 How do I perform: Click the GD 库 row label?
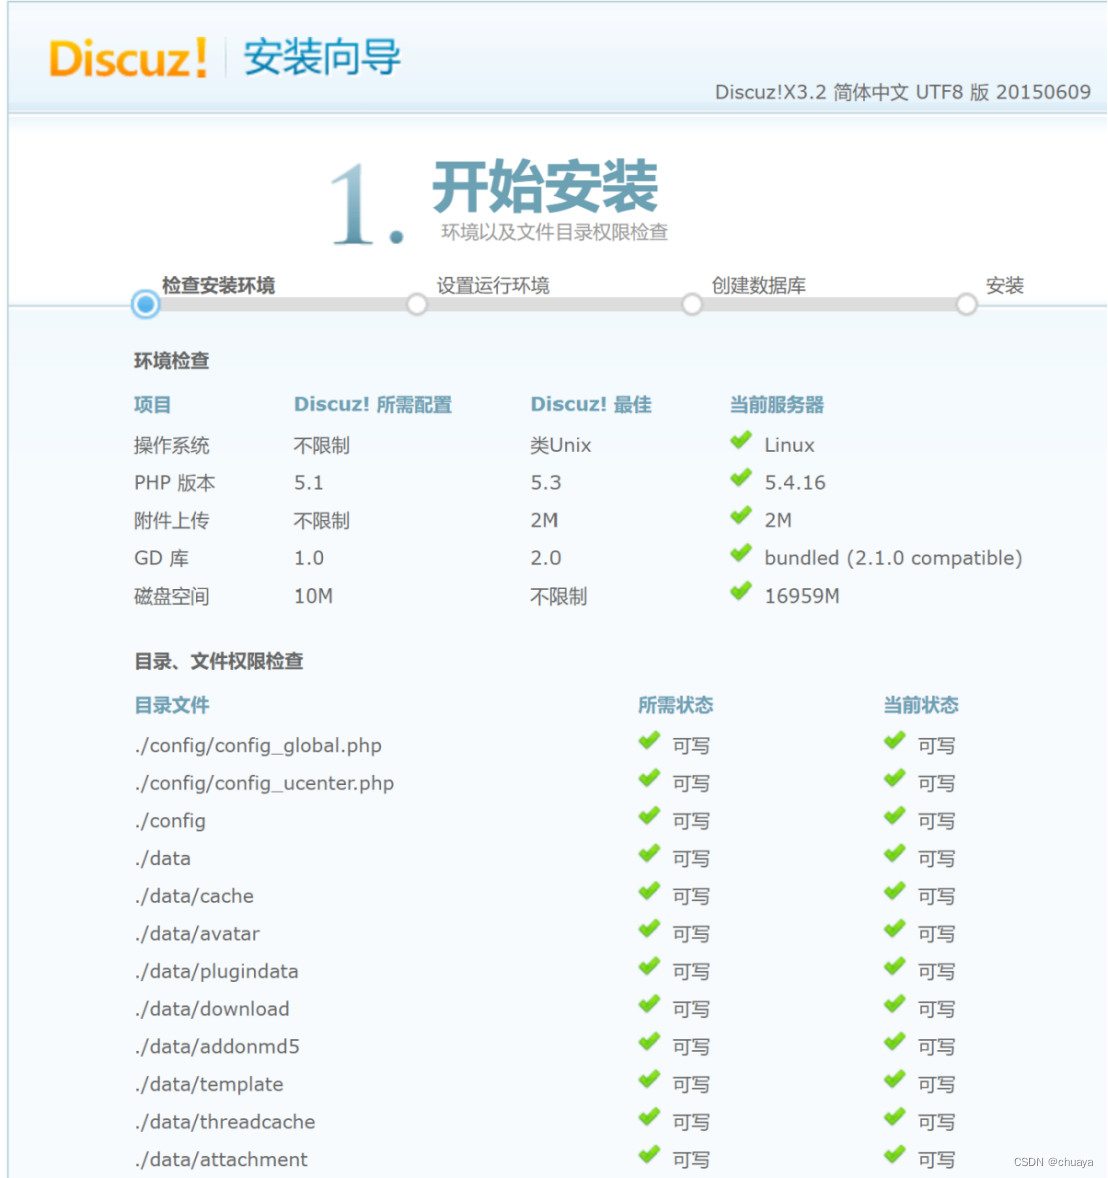pos(162,558)
